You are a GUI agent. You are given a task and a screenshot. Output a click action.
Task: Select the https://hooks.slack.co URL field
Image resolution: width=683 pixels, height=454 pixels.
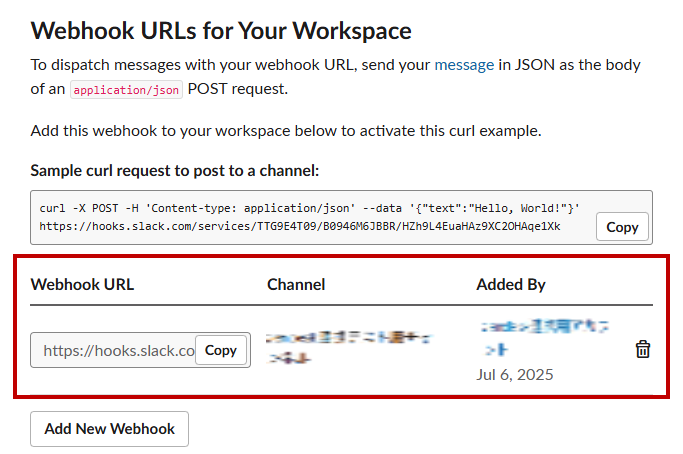click(140, 350)
